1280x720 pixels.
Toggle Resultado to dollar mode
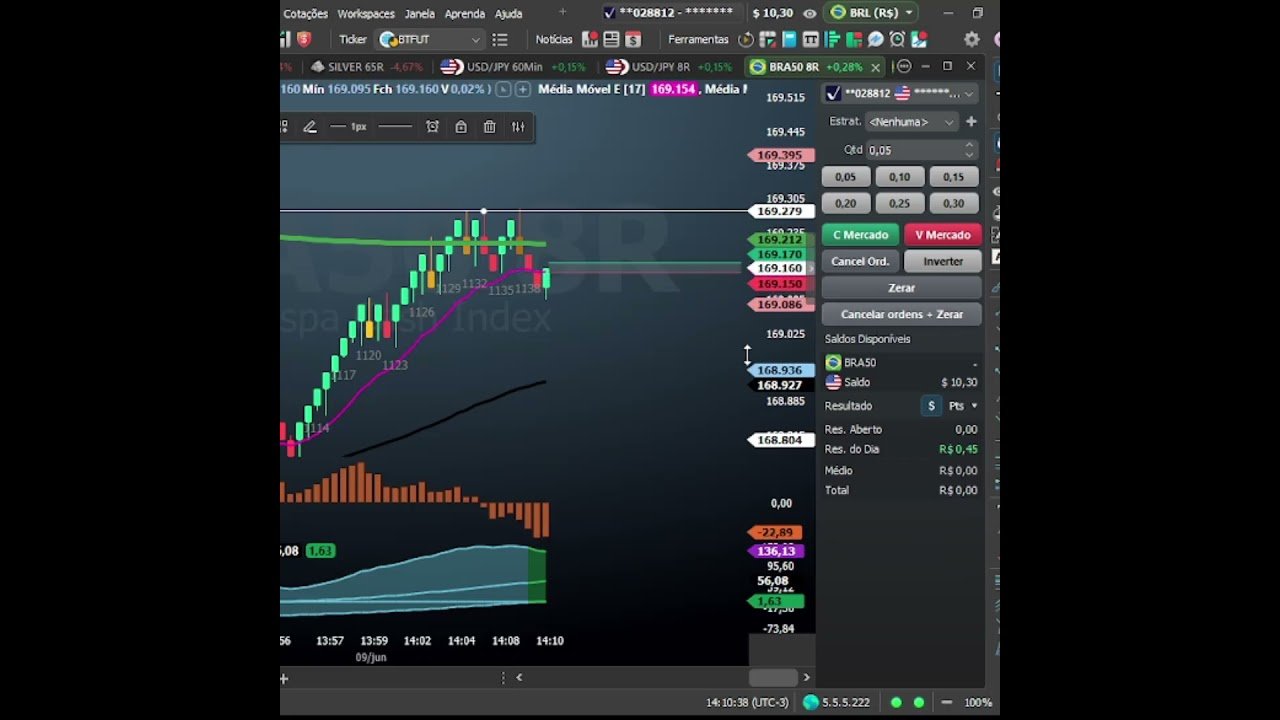coord(931,406)
